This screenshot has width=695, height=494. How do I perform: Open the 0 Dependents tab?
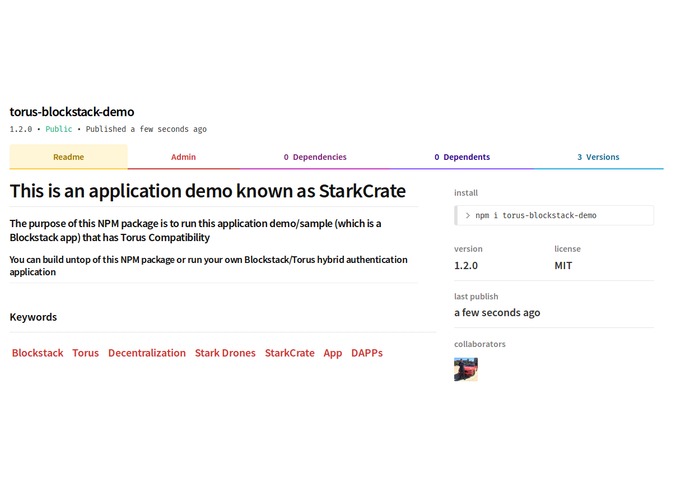tap(462, 157)
